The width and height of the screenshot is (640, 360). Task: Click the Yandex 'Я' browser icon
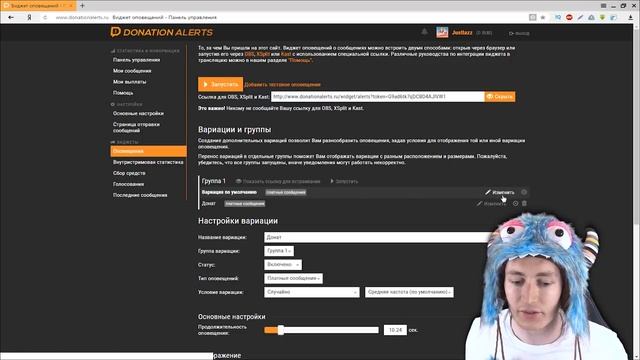29,17
